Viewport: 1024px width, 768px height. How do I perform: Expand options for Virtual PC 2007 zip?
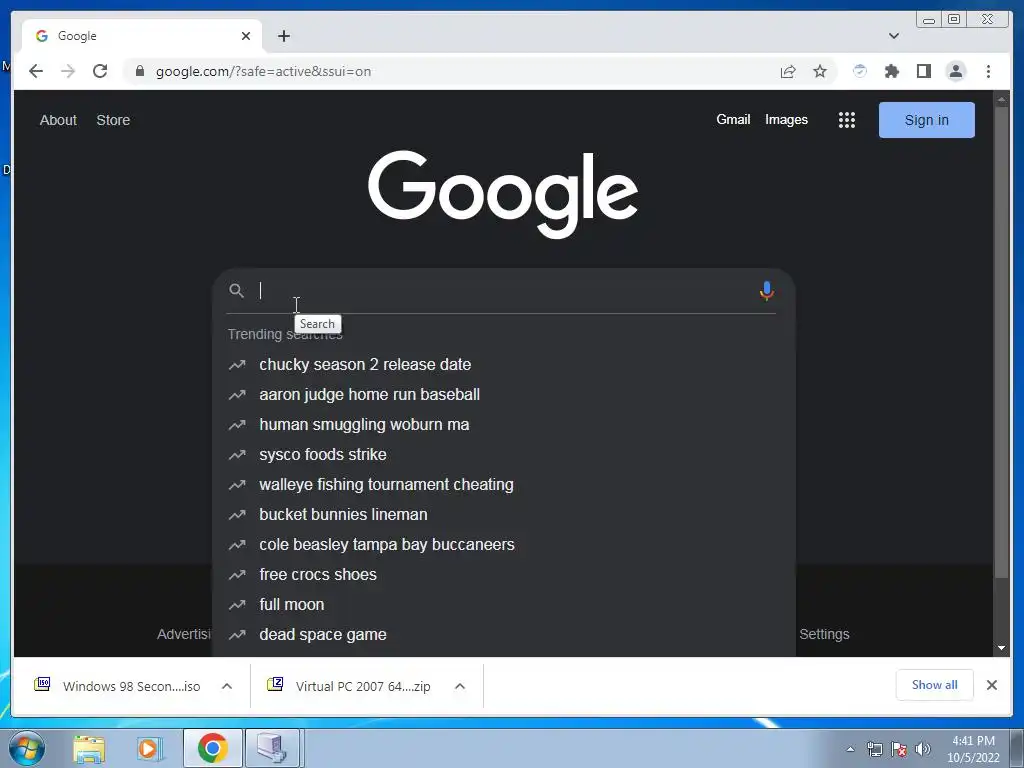[460, 686]
